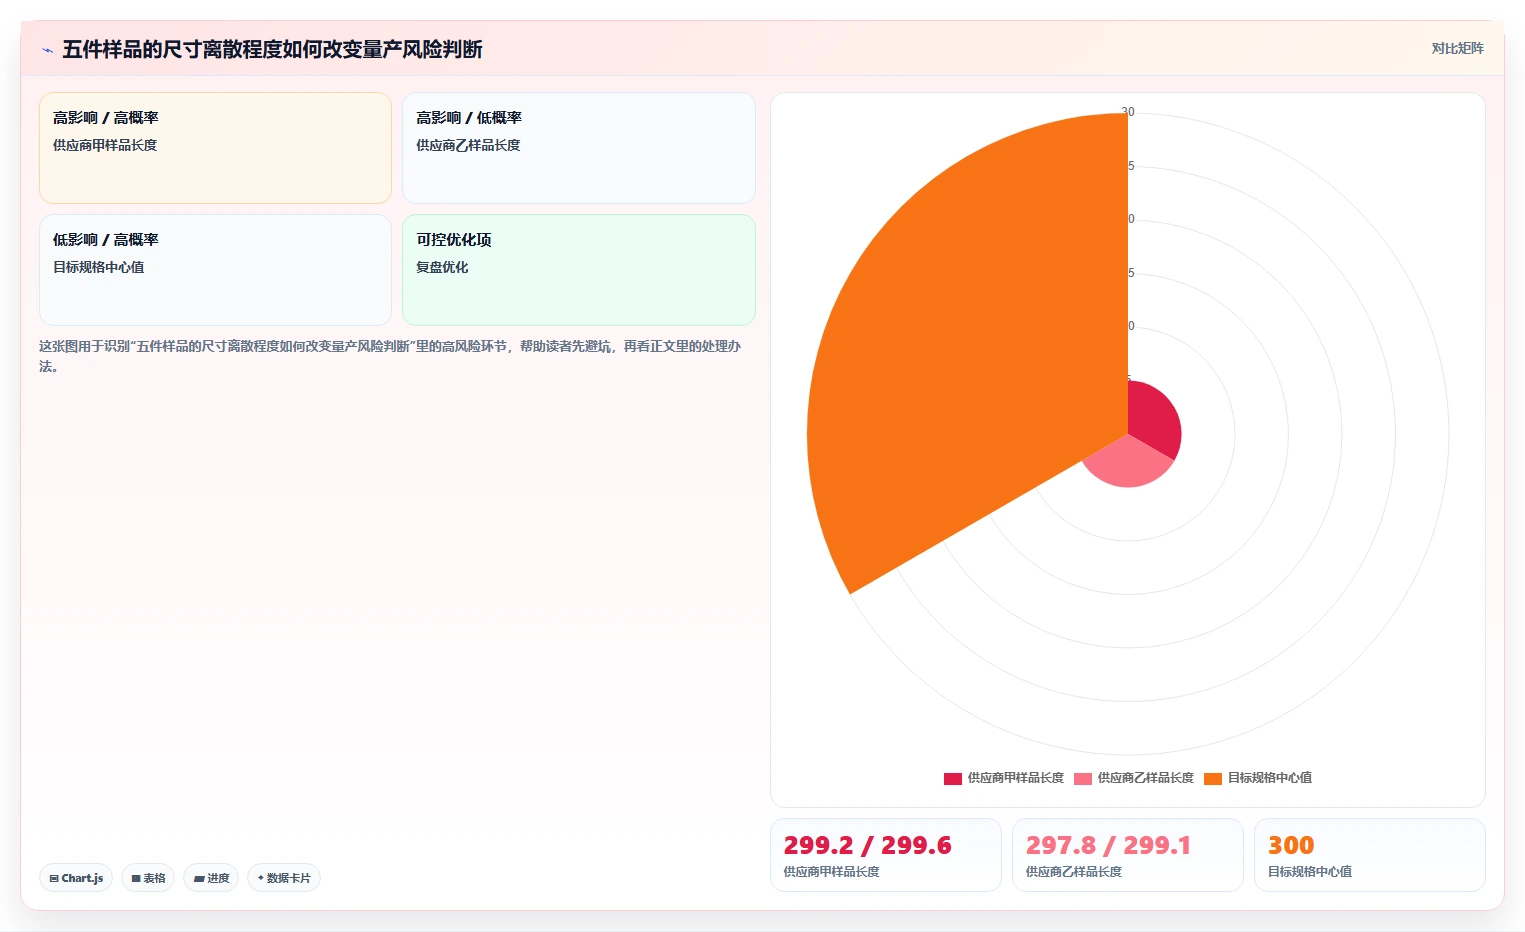Image resolution: width=1525 pixels, height=932 pixels.
Task: Click the 对比矩阵 label
Action: click(x=1457, y=48)
